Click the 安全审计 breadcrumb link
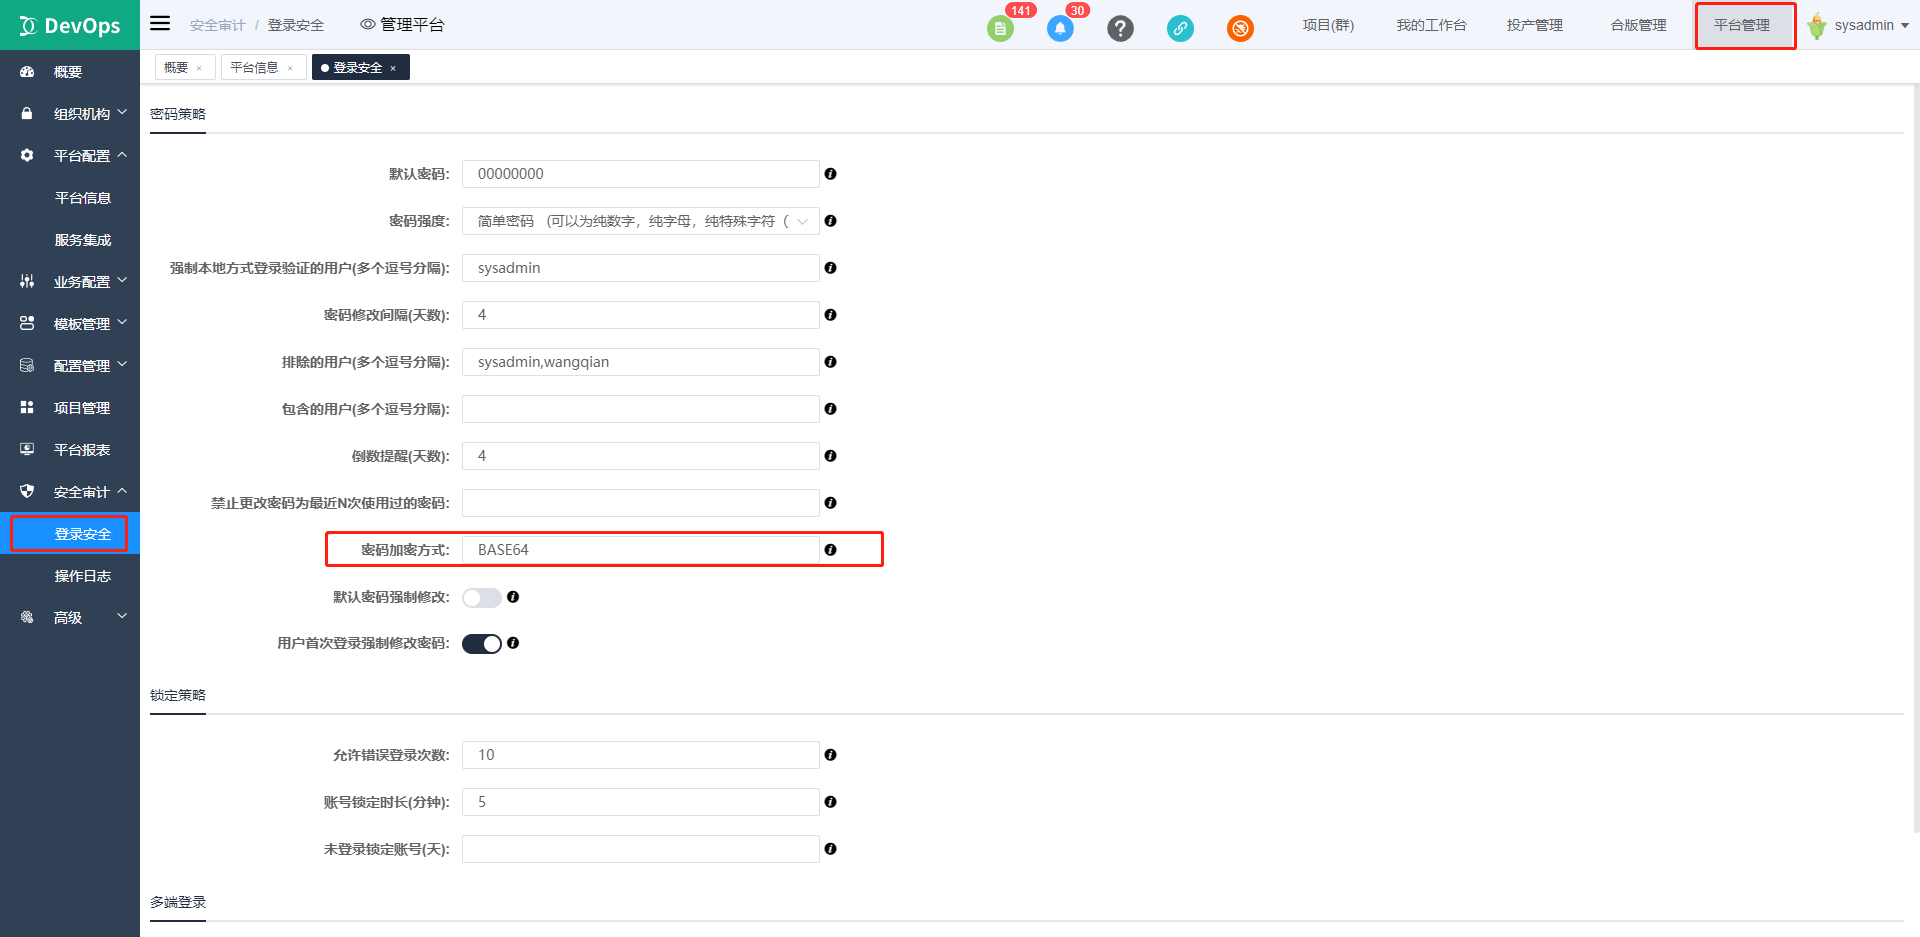The width and height of the screenshot is (1920, 937). click(217, 26)
